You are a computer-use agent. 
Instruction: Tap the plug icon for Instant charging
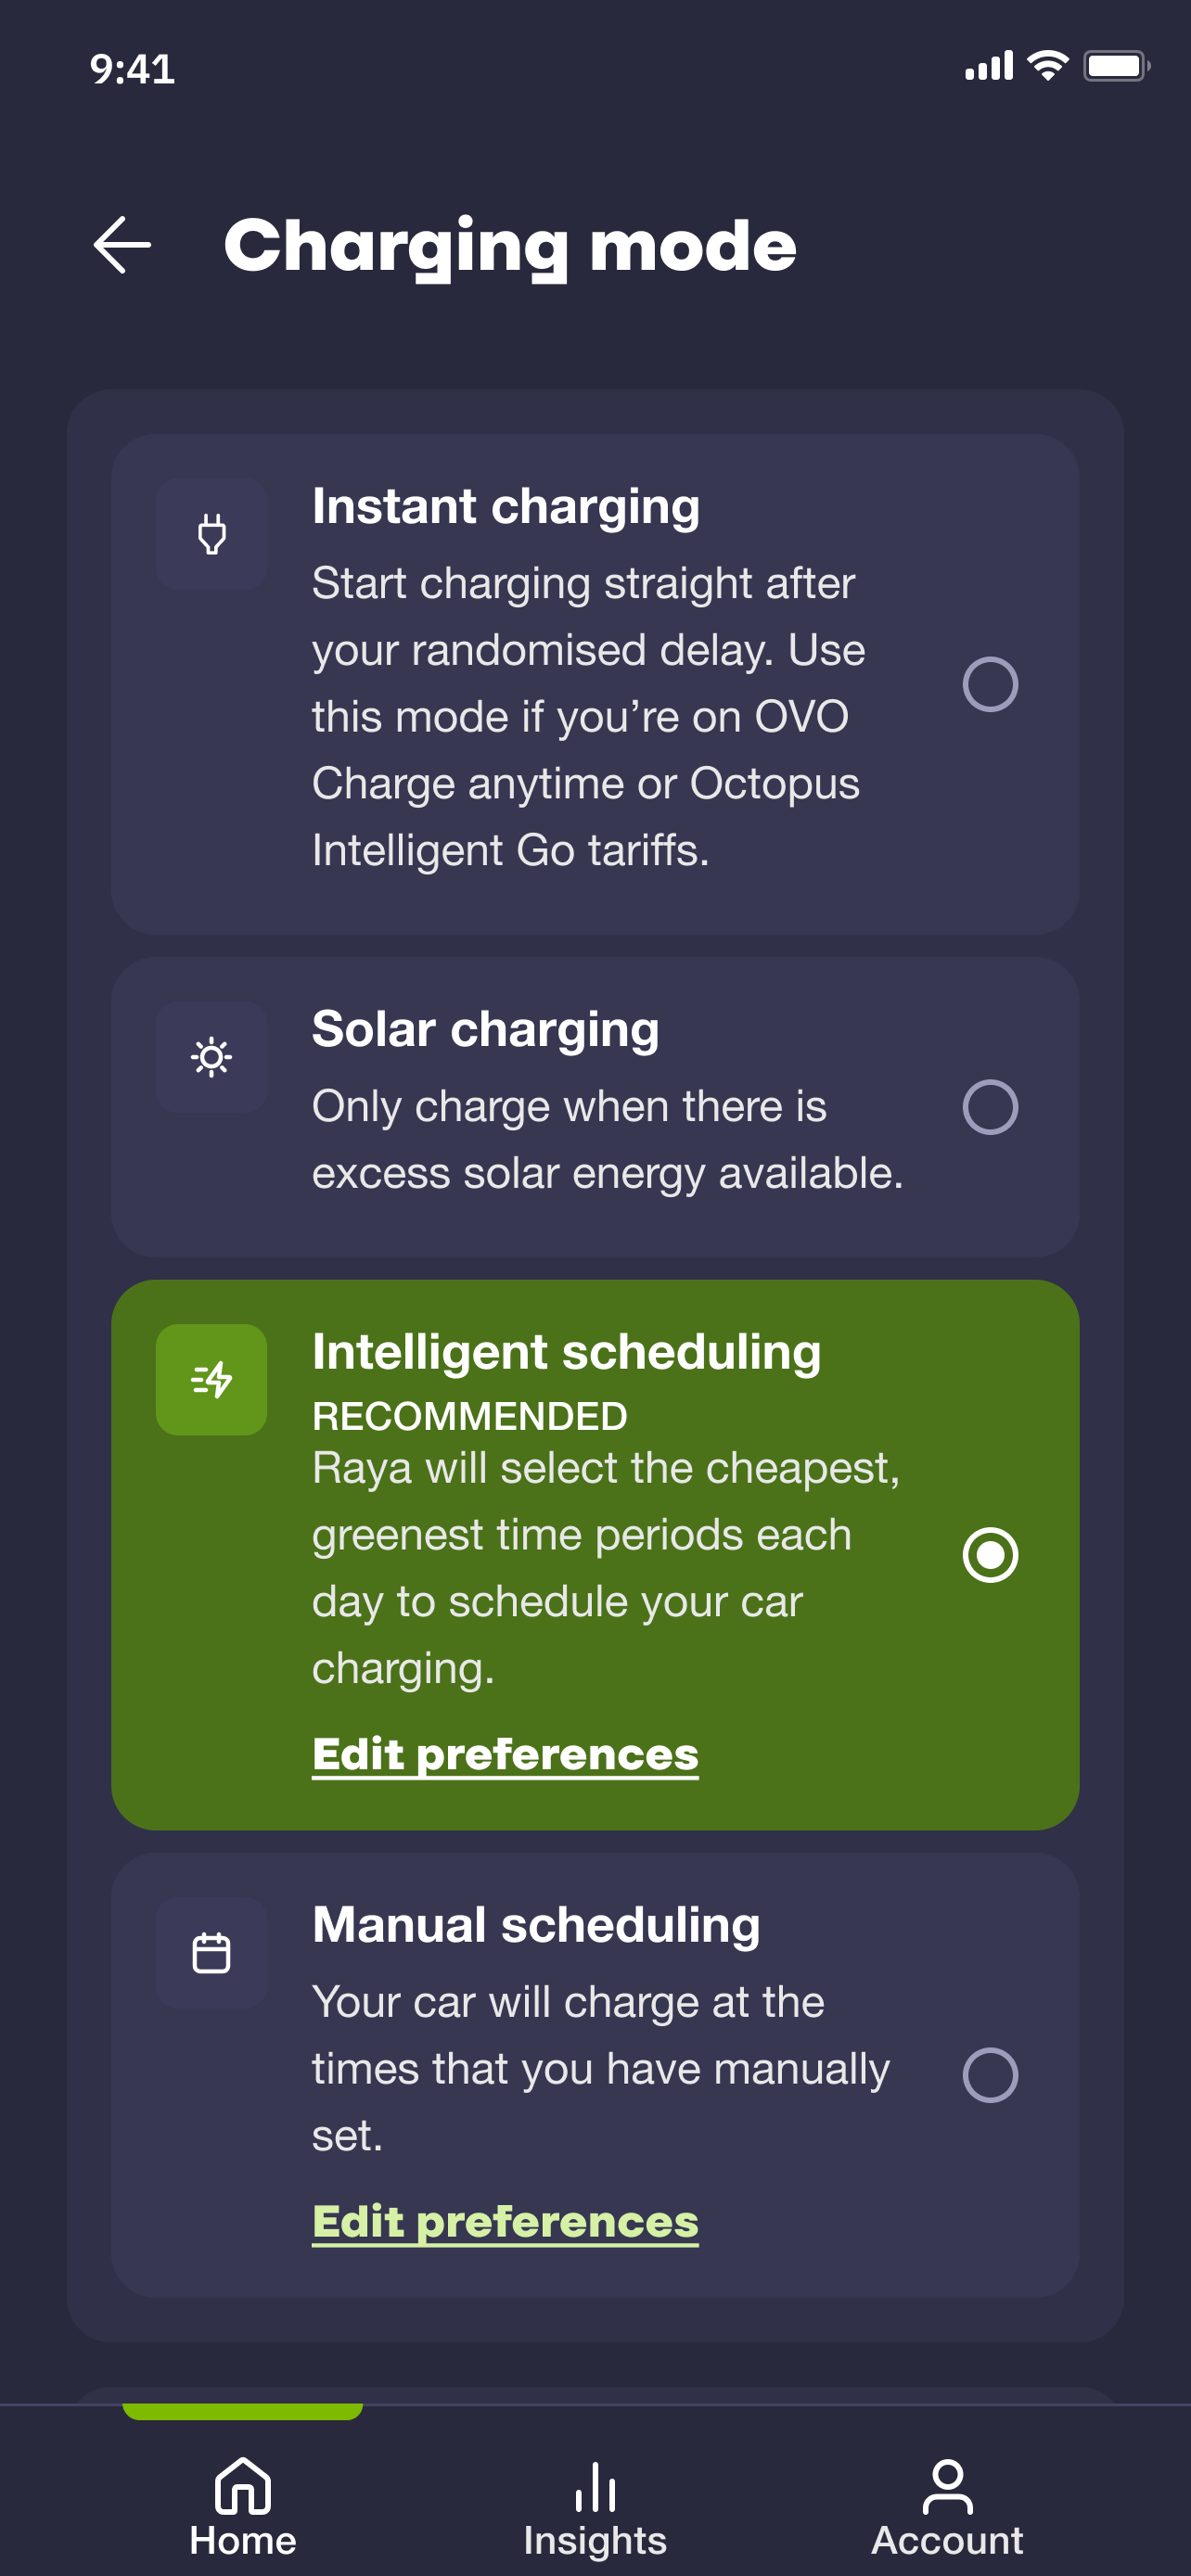[x=211, y=534]
